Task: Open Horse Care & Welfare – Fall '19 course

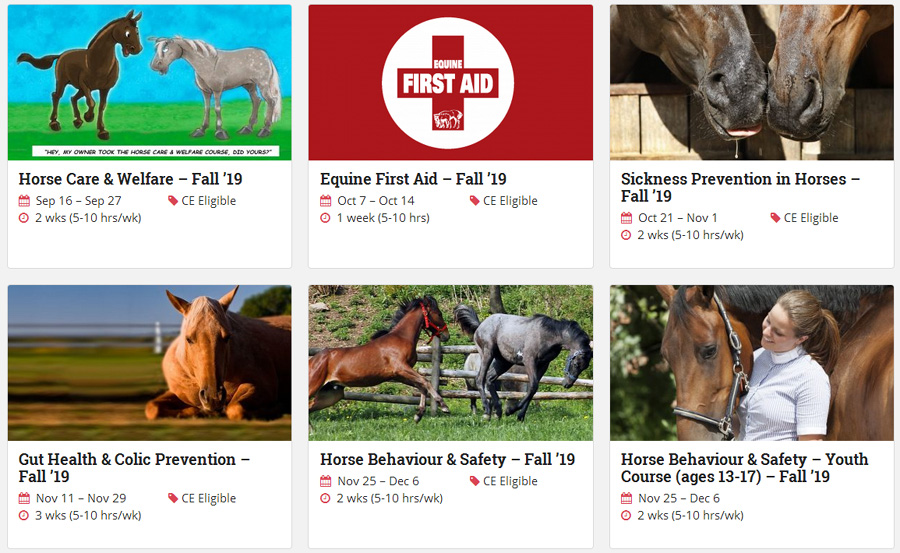Action: [x=130, y=179]
